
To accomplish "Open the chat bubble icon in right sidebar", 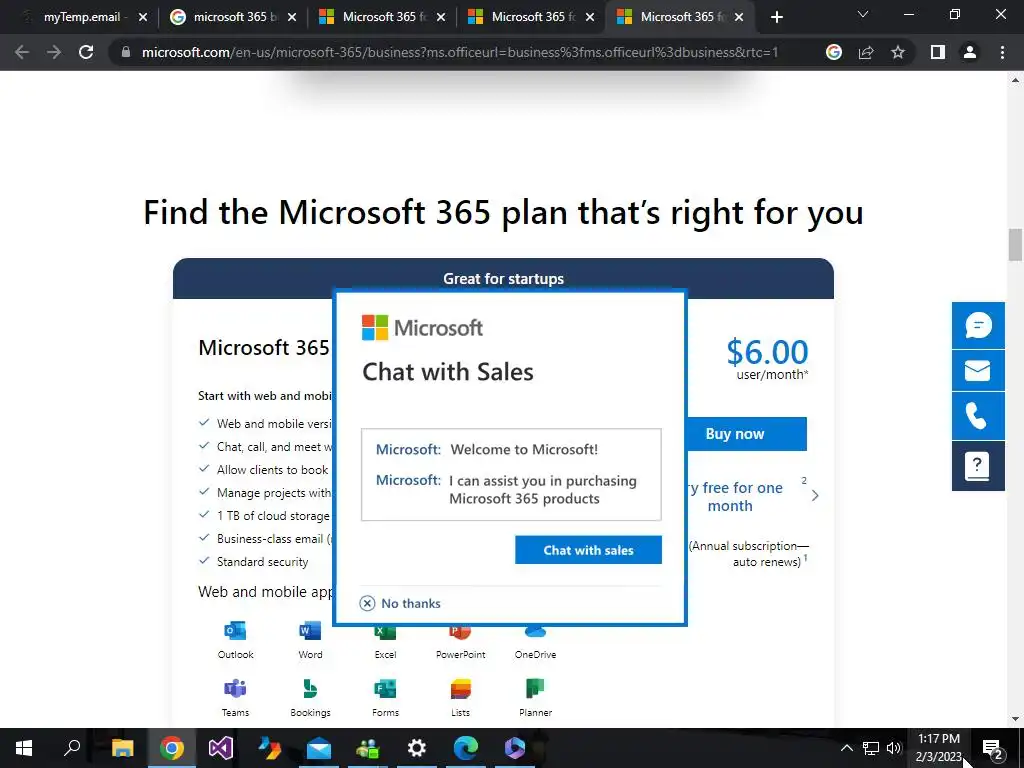I will coord(978,325).
